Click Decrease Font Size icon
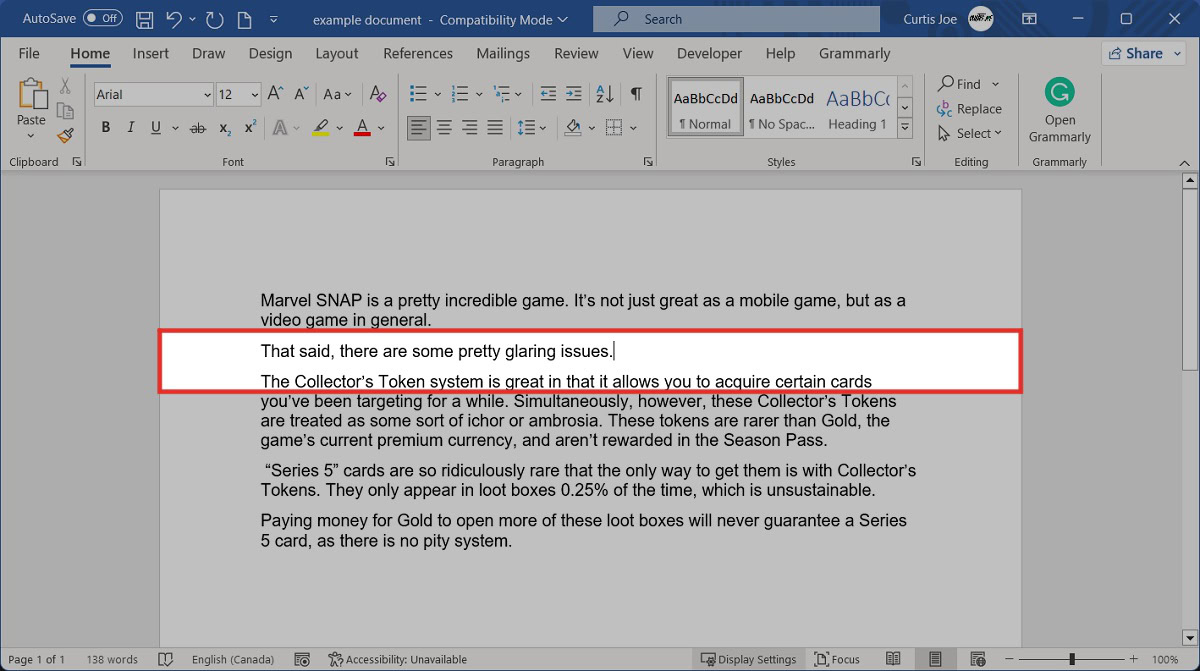The width and height of the screenshot is (1200, 671). click(302, 94)
